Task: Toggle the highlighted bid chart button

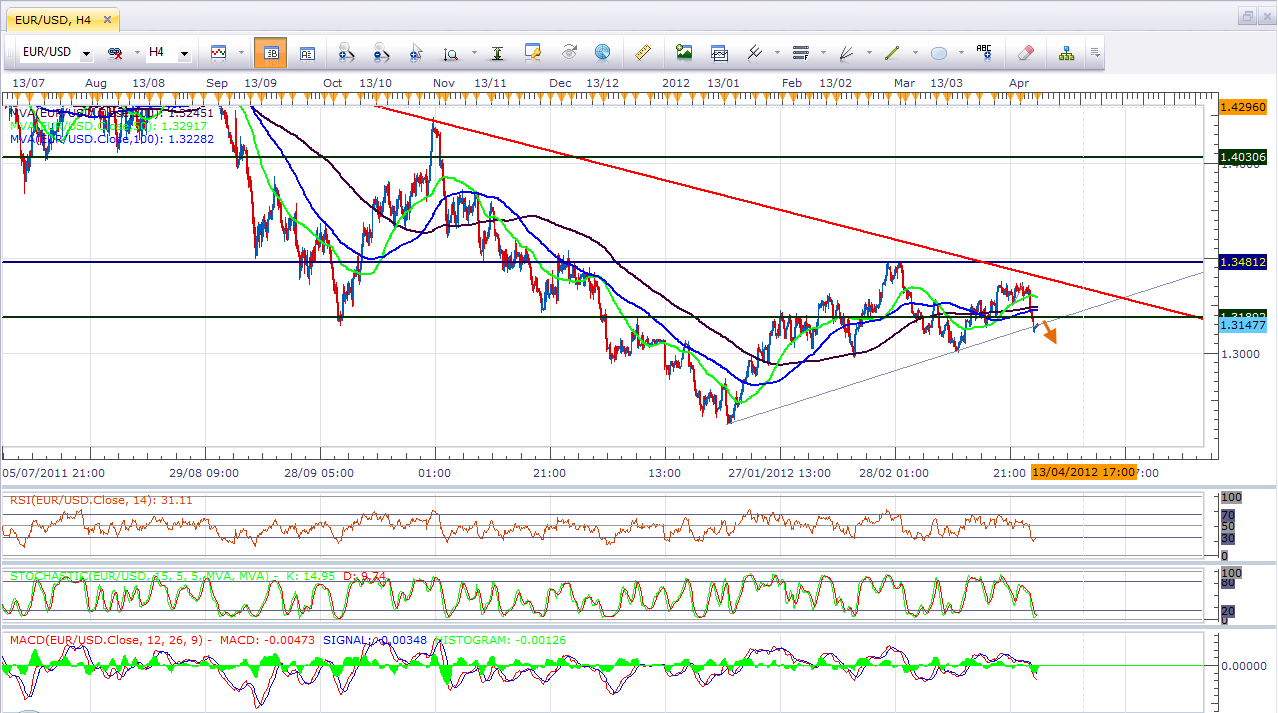Action: point(270,52)
